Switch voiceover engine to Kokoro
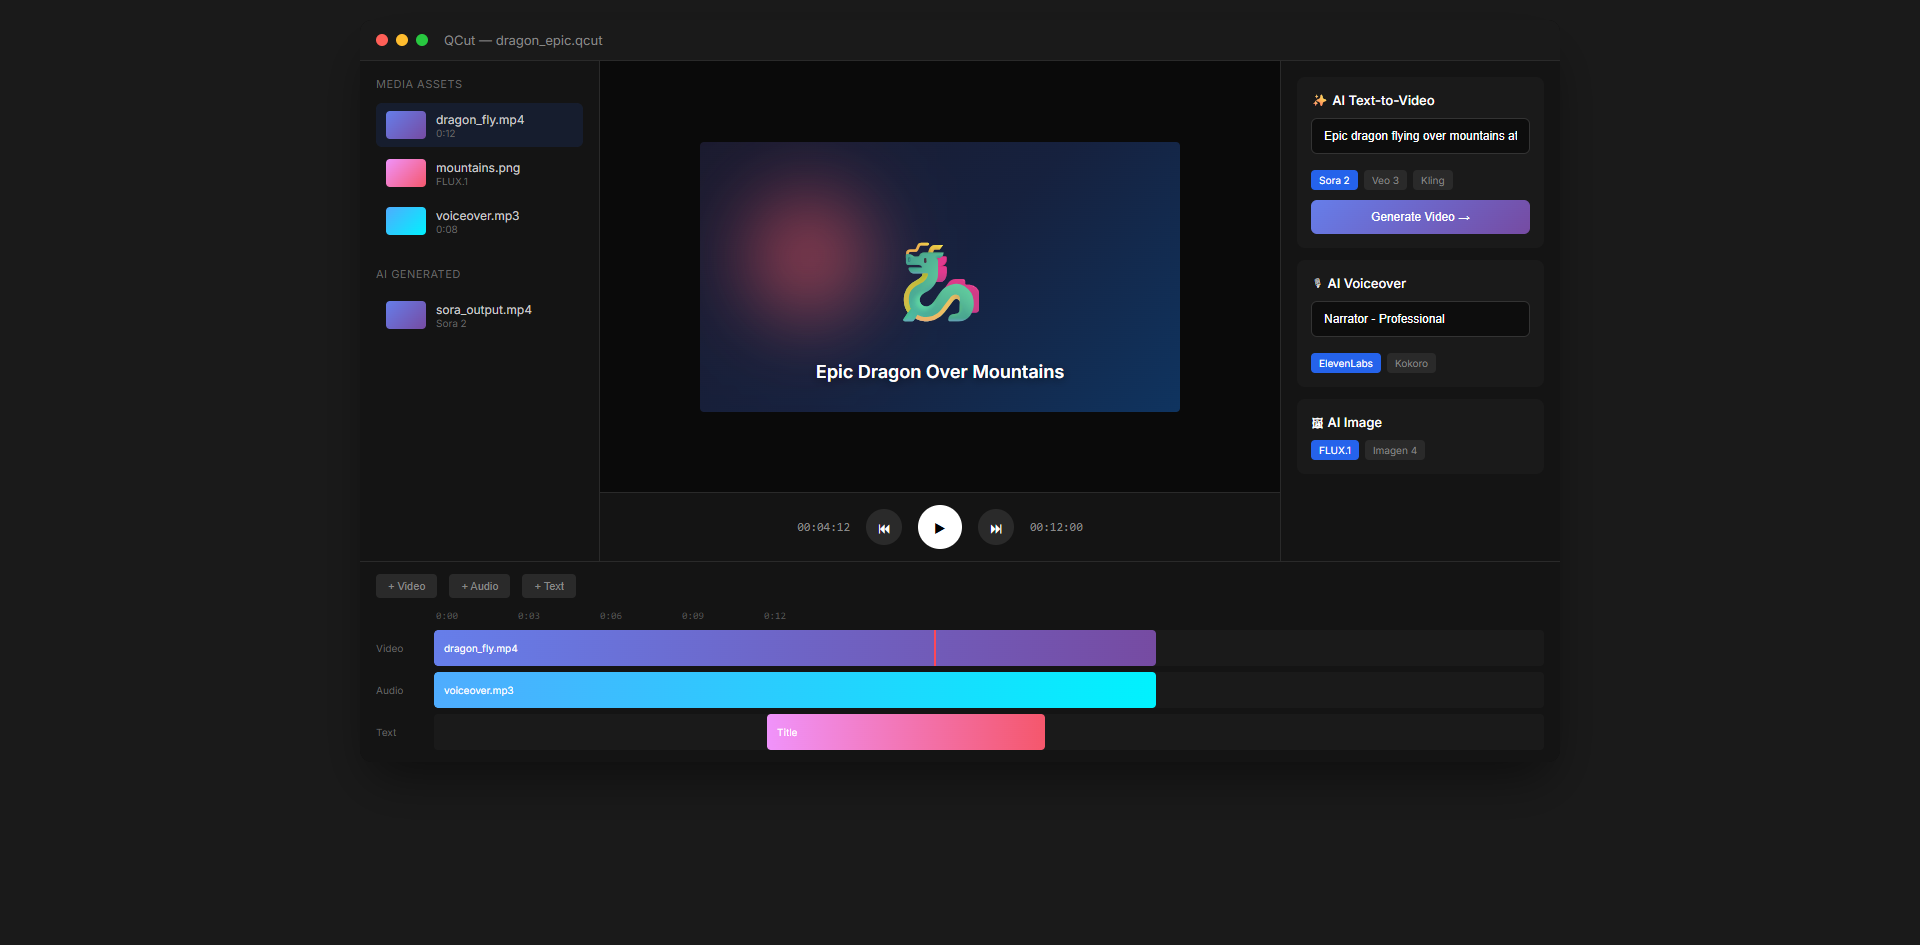The height and width of the screenshot is (945, 1920). (1411, 363)
